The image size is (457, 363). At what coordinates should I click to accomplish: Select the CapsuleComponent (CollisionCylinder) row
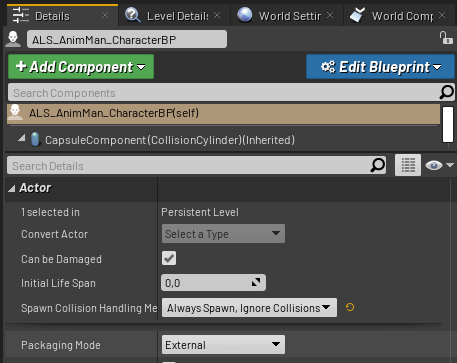(x=223, y=140)
